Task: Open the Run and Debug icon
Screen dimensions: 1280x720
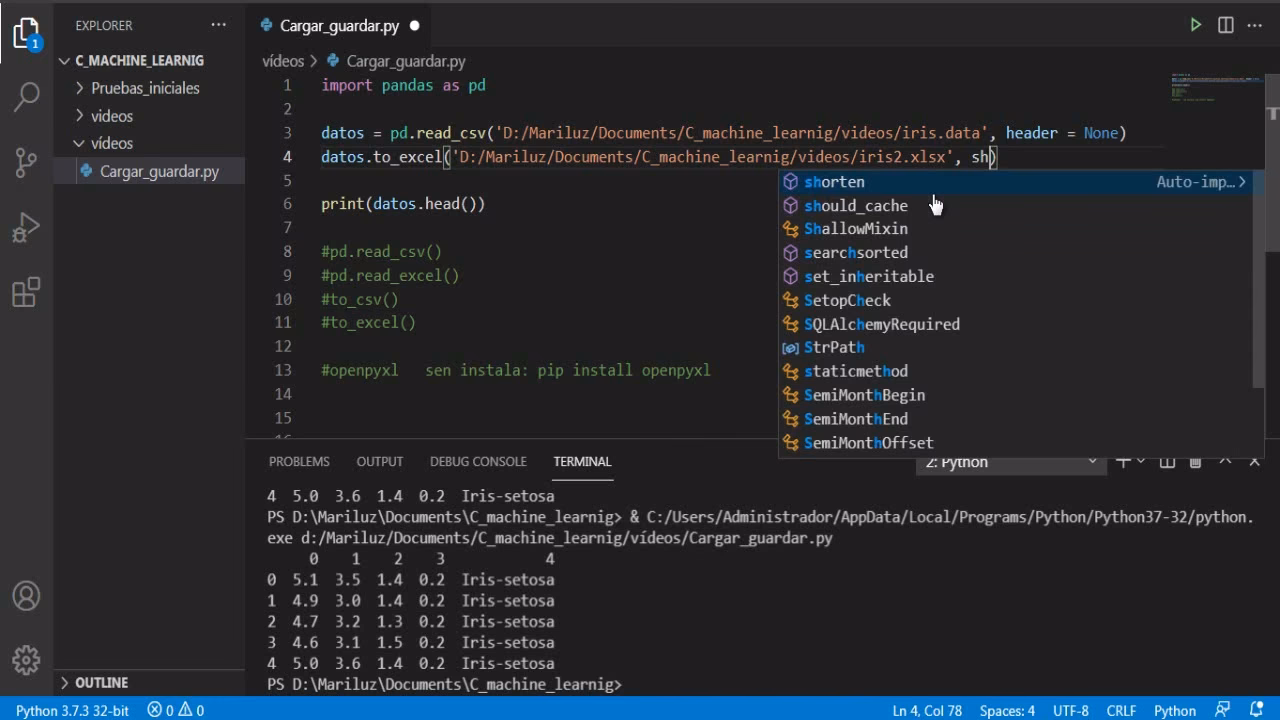Action: click(x=26, y=225)
